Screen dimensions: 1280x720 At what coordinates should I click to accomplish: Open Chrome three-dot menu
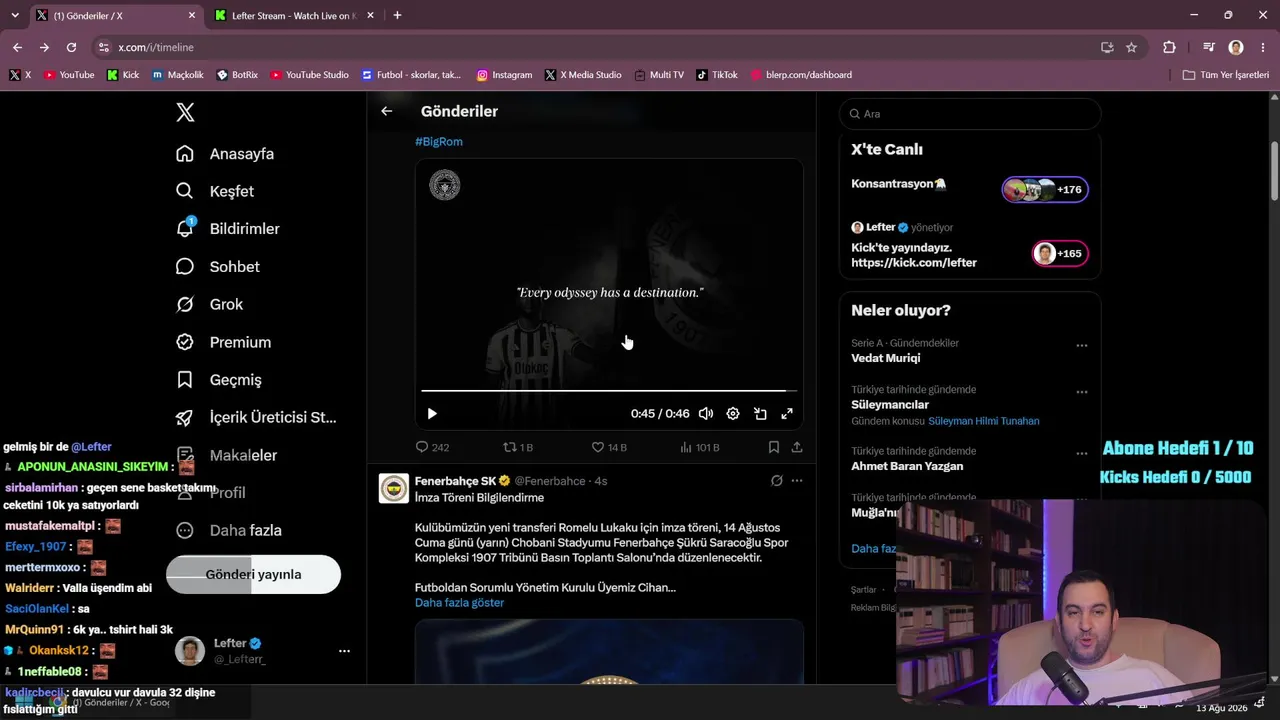(x=1261, y=47)
